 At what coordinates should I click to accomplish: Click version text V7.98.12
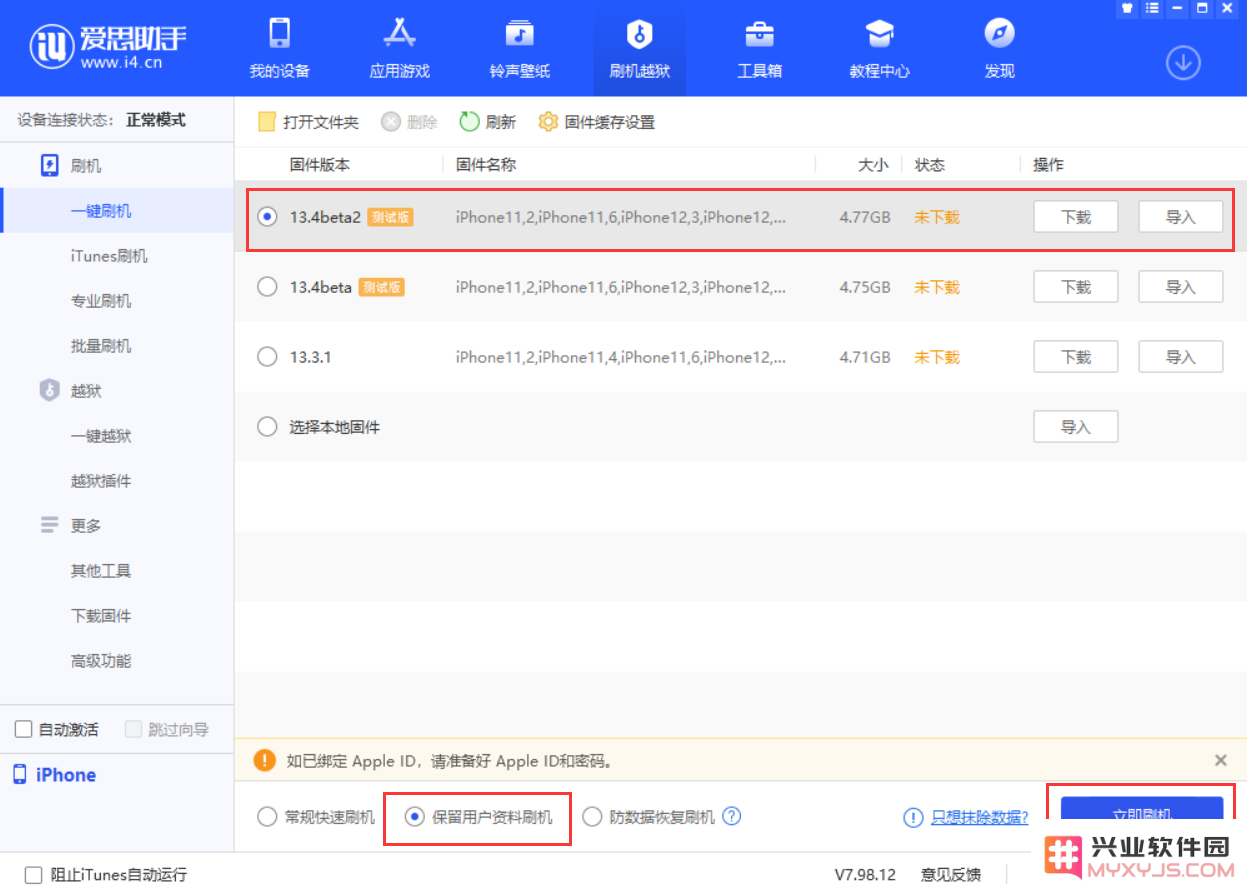867,875
